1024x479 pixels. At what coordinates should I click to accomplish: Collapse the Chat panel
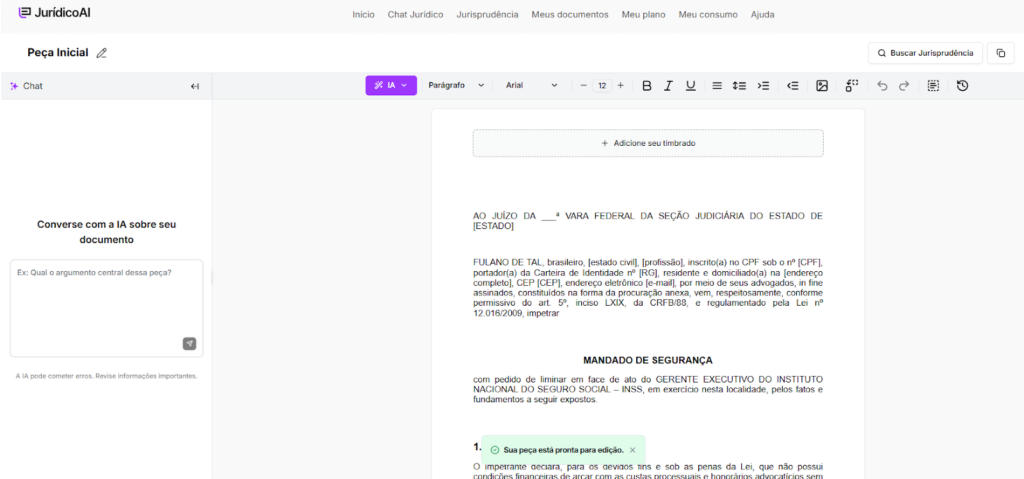pyautogui.click(x=195, y=86)
